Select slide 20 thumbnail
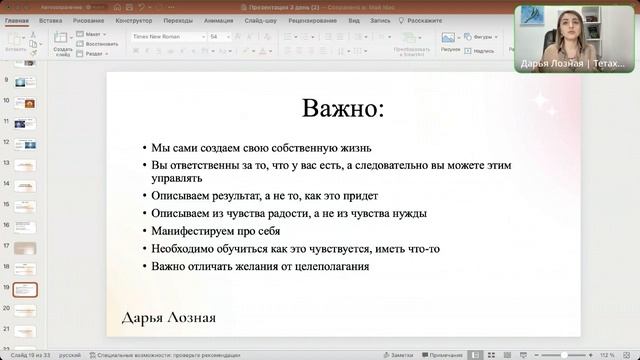 point(25,311)
